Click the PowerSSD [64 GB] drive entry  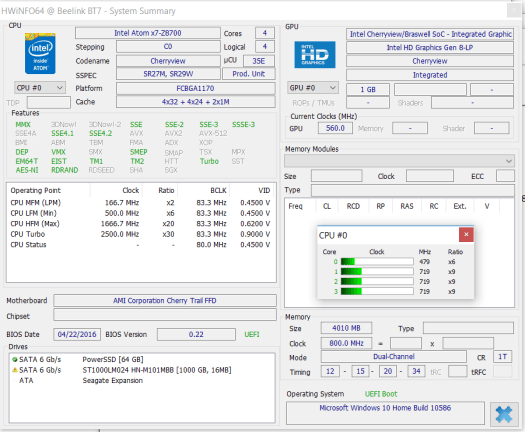pos(113,359)
